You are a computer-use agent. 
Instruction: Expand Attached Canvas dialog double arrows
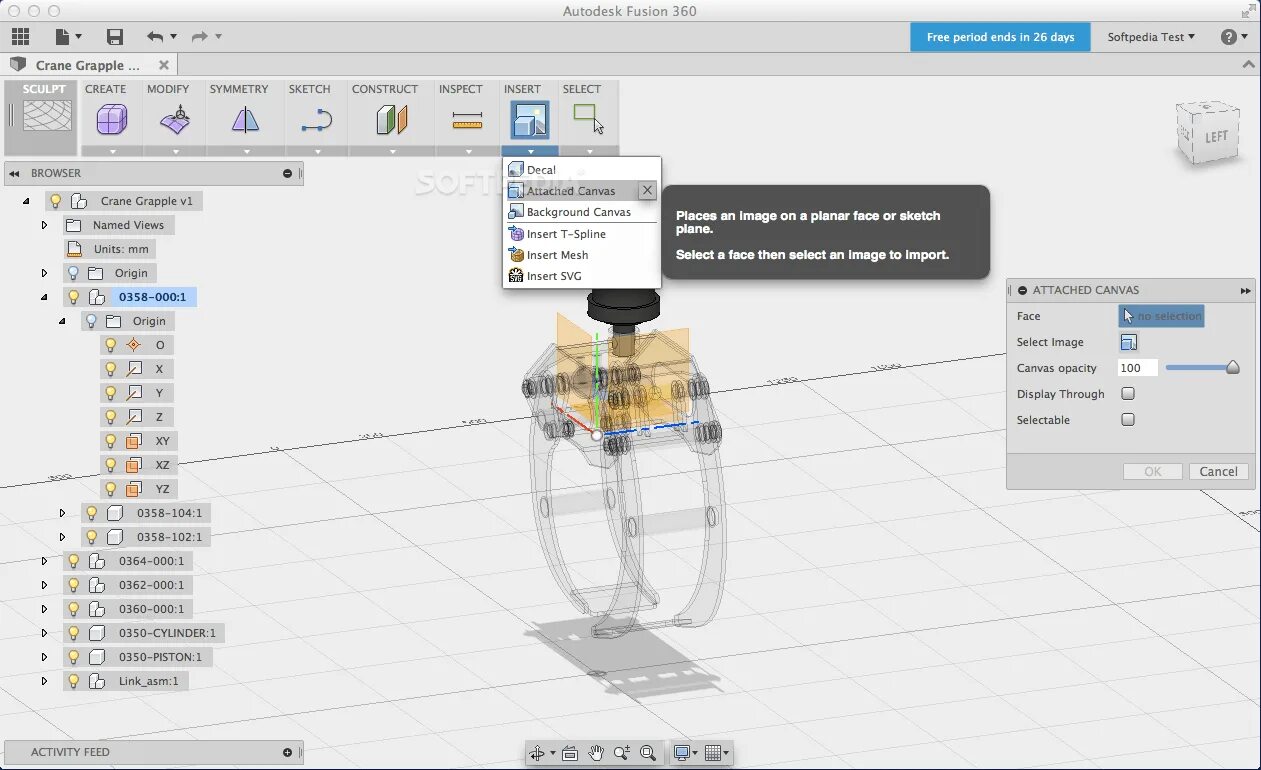coord(1245,290)
